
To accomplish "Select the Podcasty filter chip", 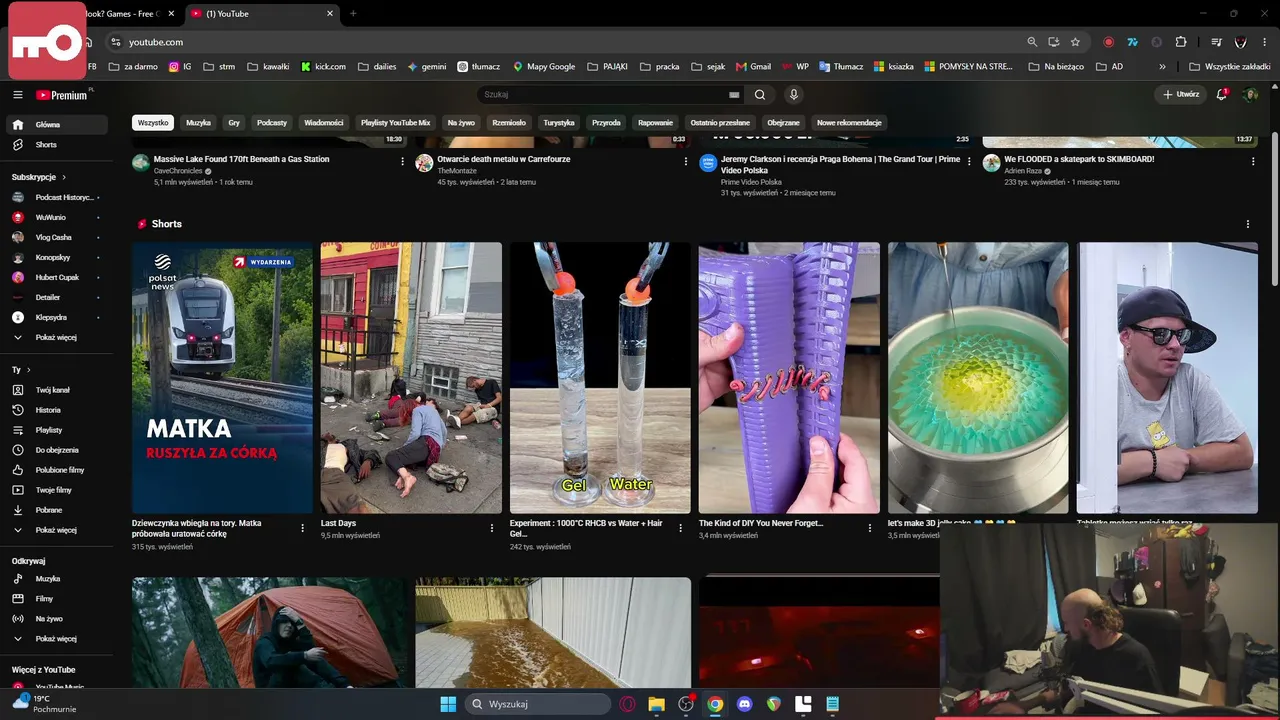I will click(271, 123).
